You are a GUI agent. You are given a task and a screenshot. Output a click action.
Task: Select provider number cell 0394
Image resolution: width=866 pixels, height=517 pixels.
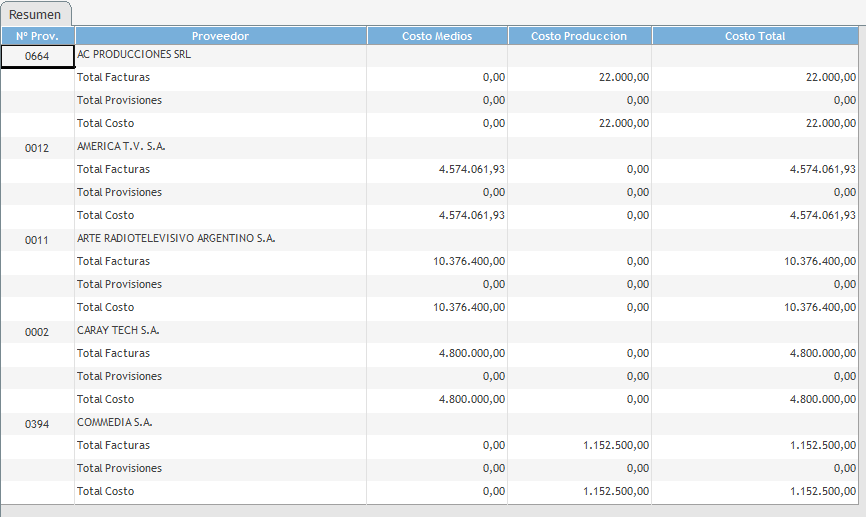point(37,424)
